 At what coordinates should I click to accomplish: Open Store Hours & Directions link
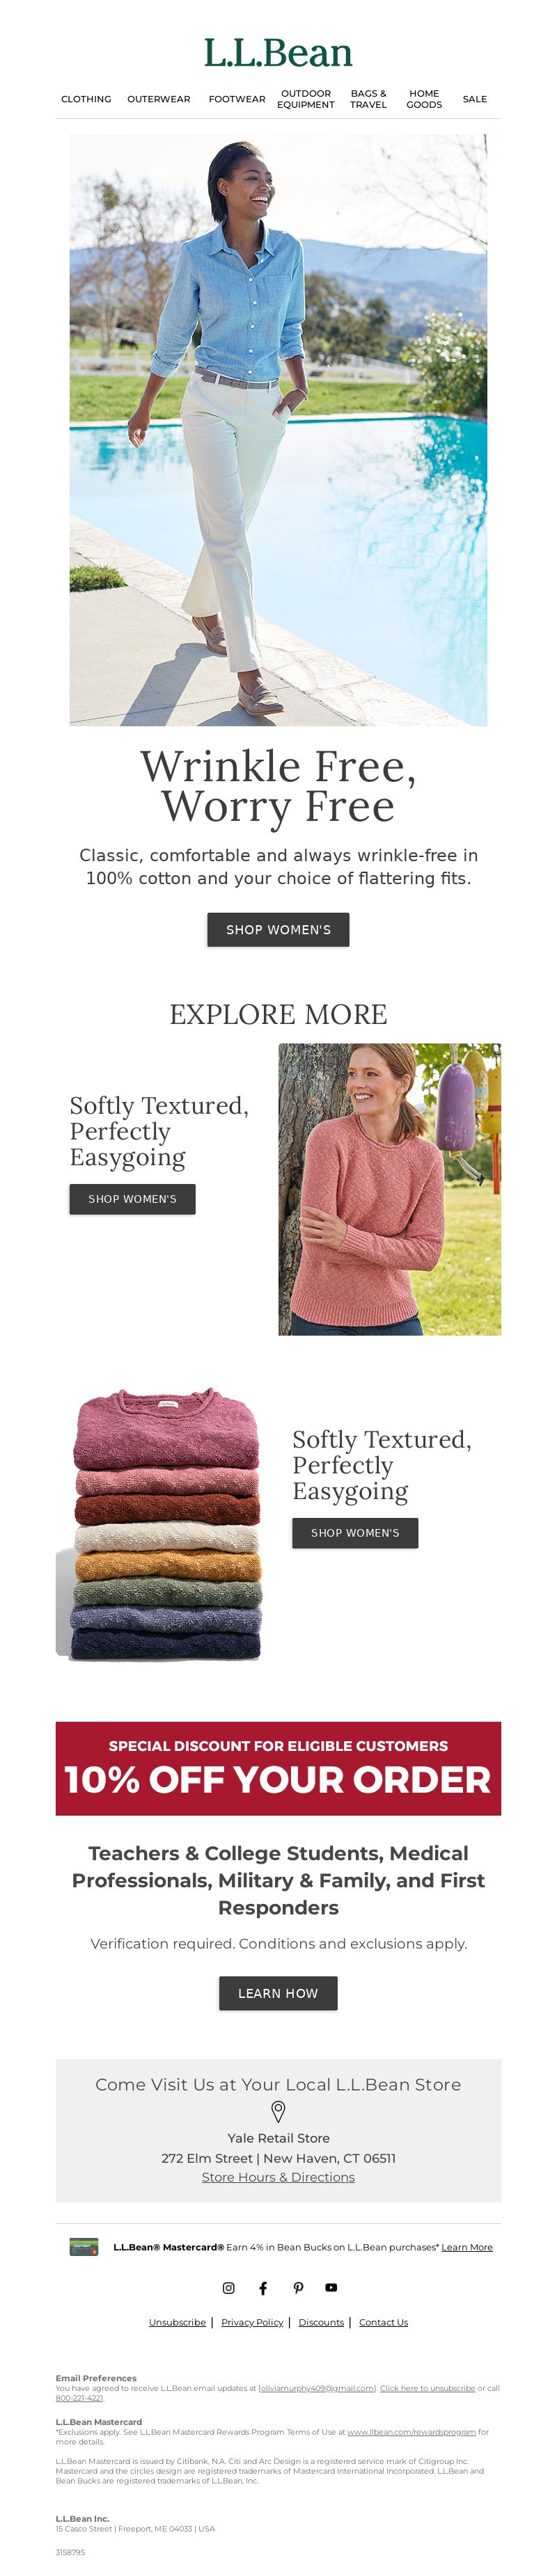pyautogui.click(x=278, y=2177)
